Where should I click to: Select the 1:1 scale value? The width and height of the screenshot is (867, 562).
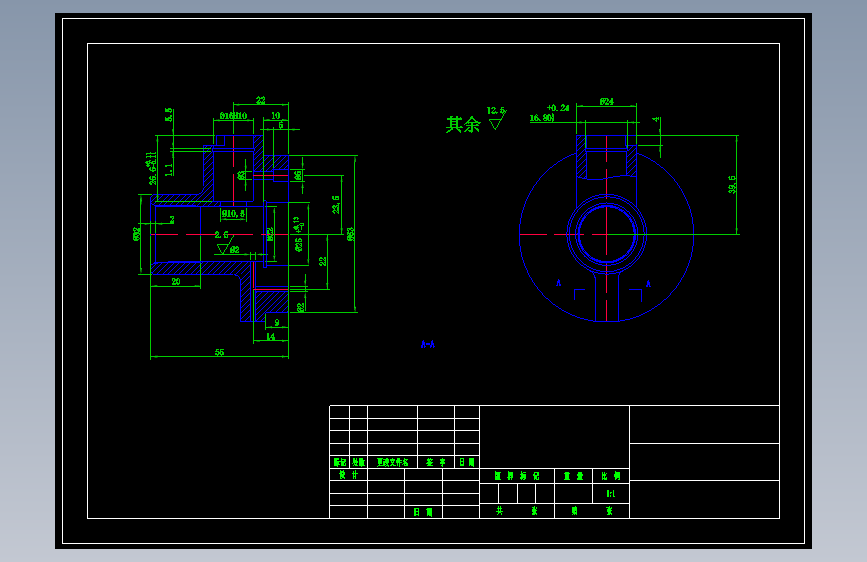click(611, 494)
